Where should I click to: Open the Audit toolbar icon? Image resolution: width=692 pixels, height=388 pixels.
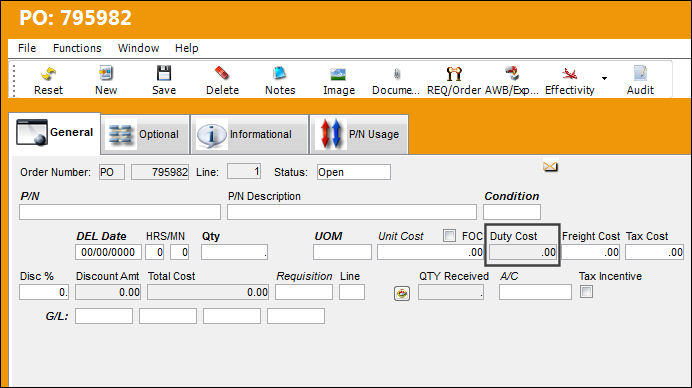tap(640, 73)
